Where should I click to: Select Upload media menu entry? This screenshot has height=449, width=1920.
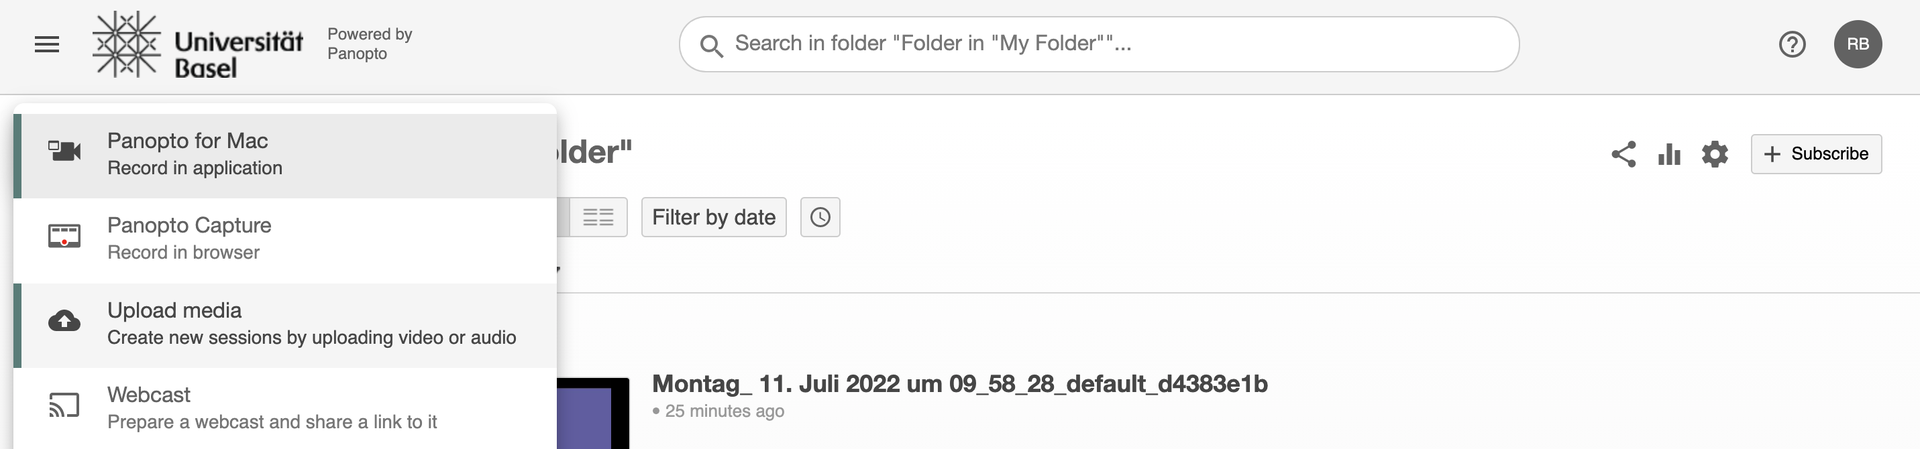pyautogui.click(x=285, y=324)
